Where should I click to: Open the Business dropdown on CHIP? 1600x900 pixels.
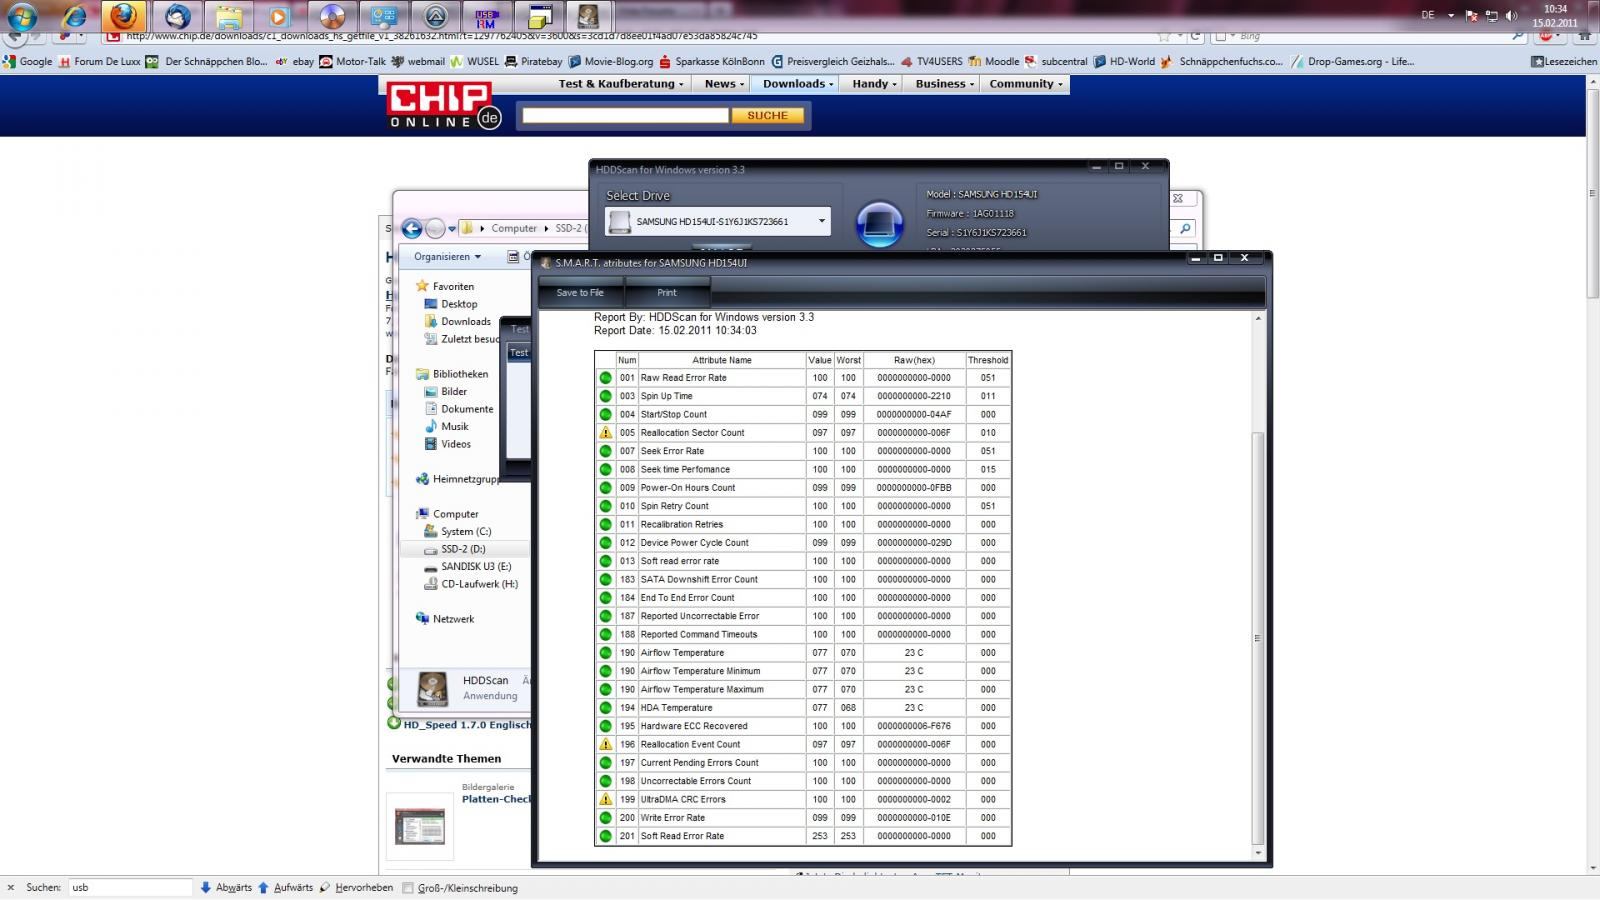[945, 84]
